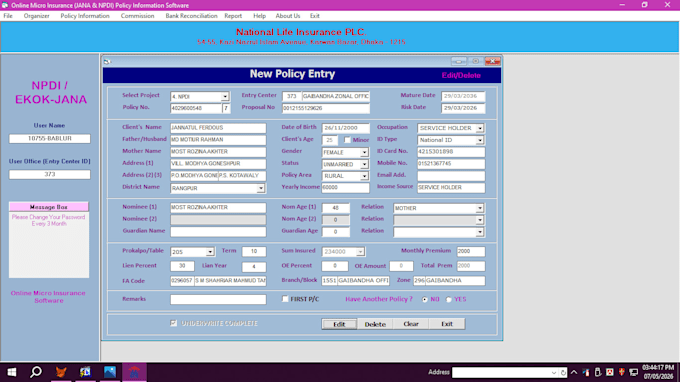Click the Email Add. field
Viewport: 680px width, 382px height.
click(451, 176)
